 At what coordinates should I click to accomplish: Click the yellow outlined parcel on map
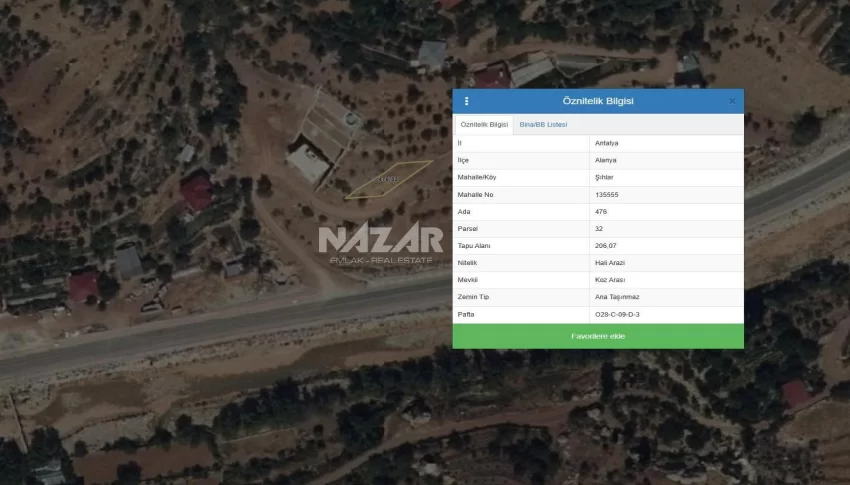pos(389,179)
